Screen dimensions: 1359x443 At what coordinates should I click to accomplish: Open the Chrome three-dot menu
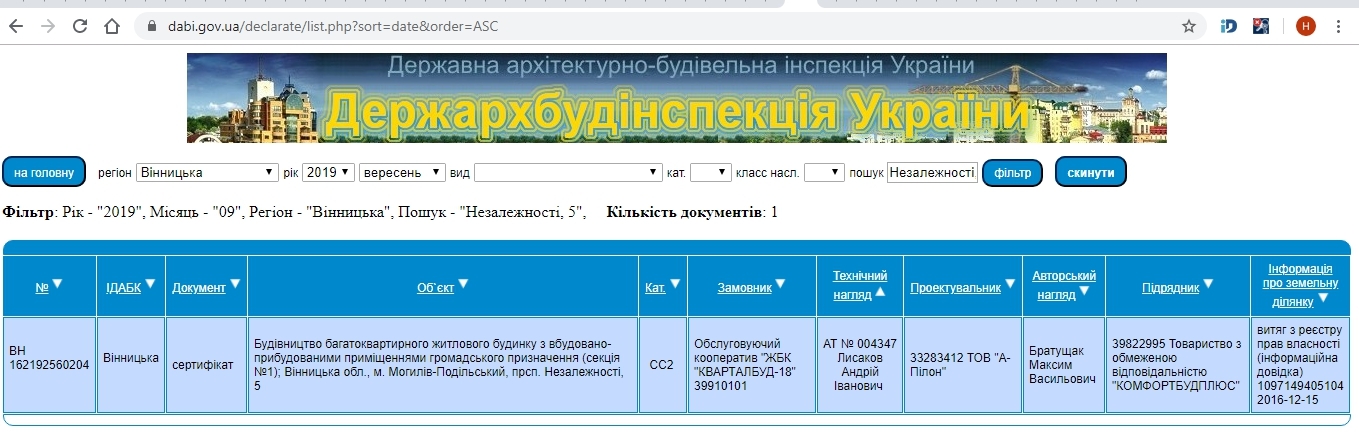tap(1338, 27)
